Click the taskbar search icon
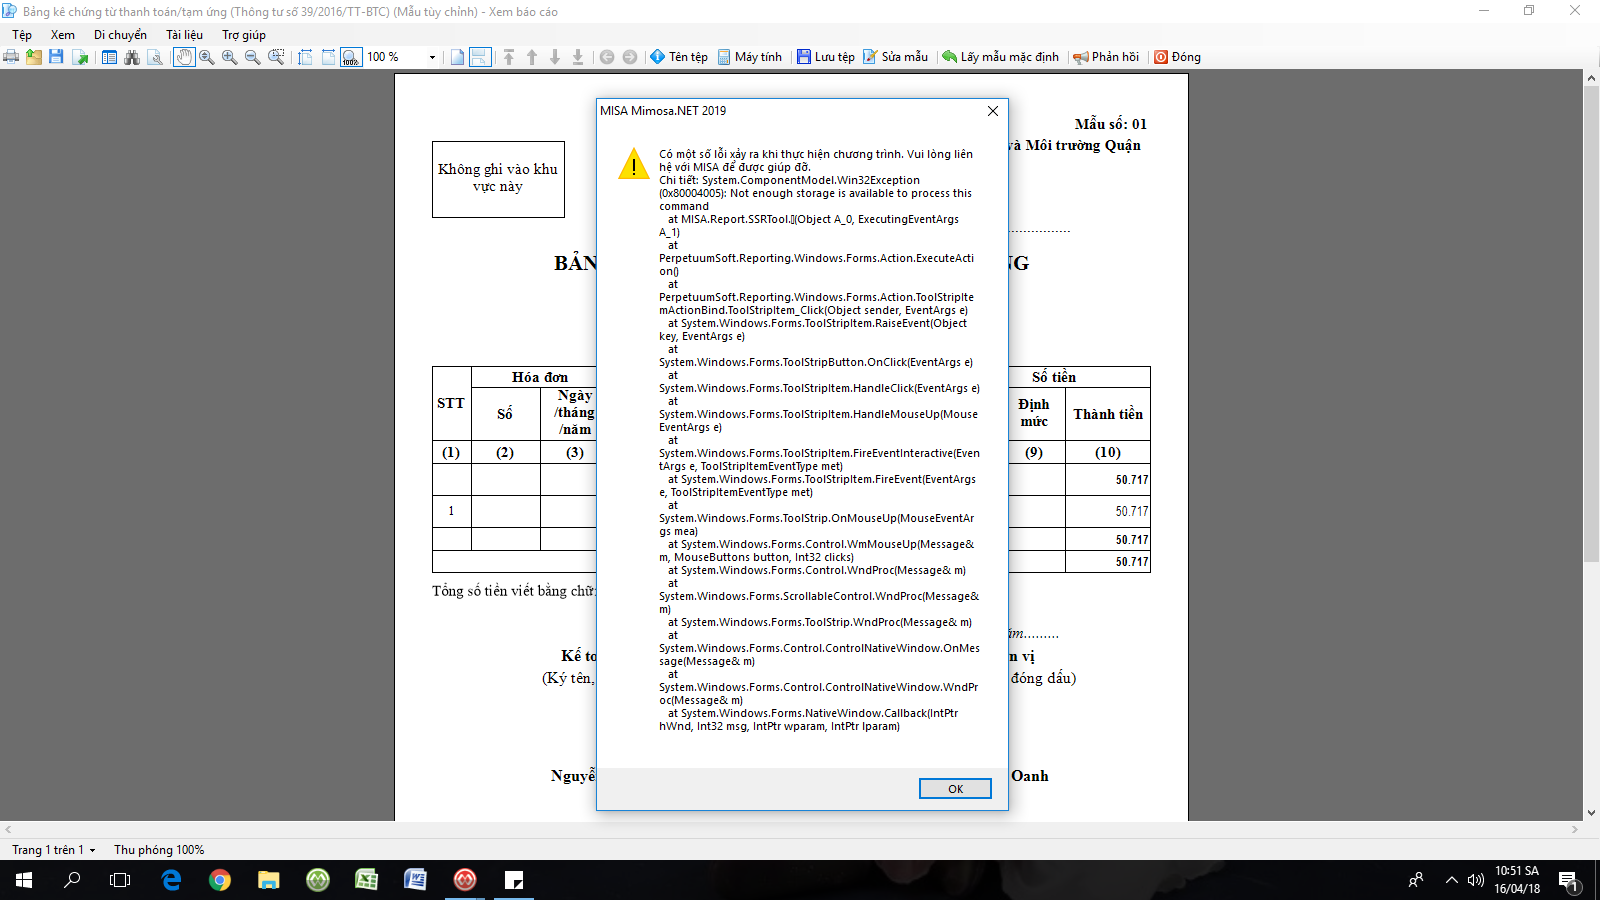Image resolution: width=1600 pixels, height=900 pixels. [x=72, y=880]
